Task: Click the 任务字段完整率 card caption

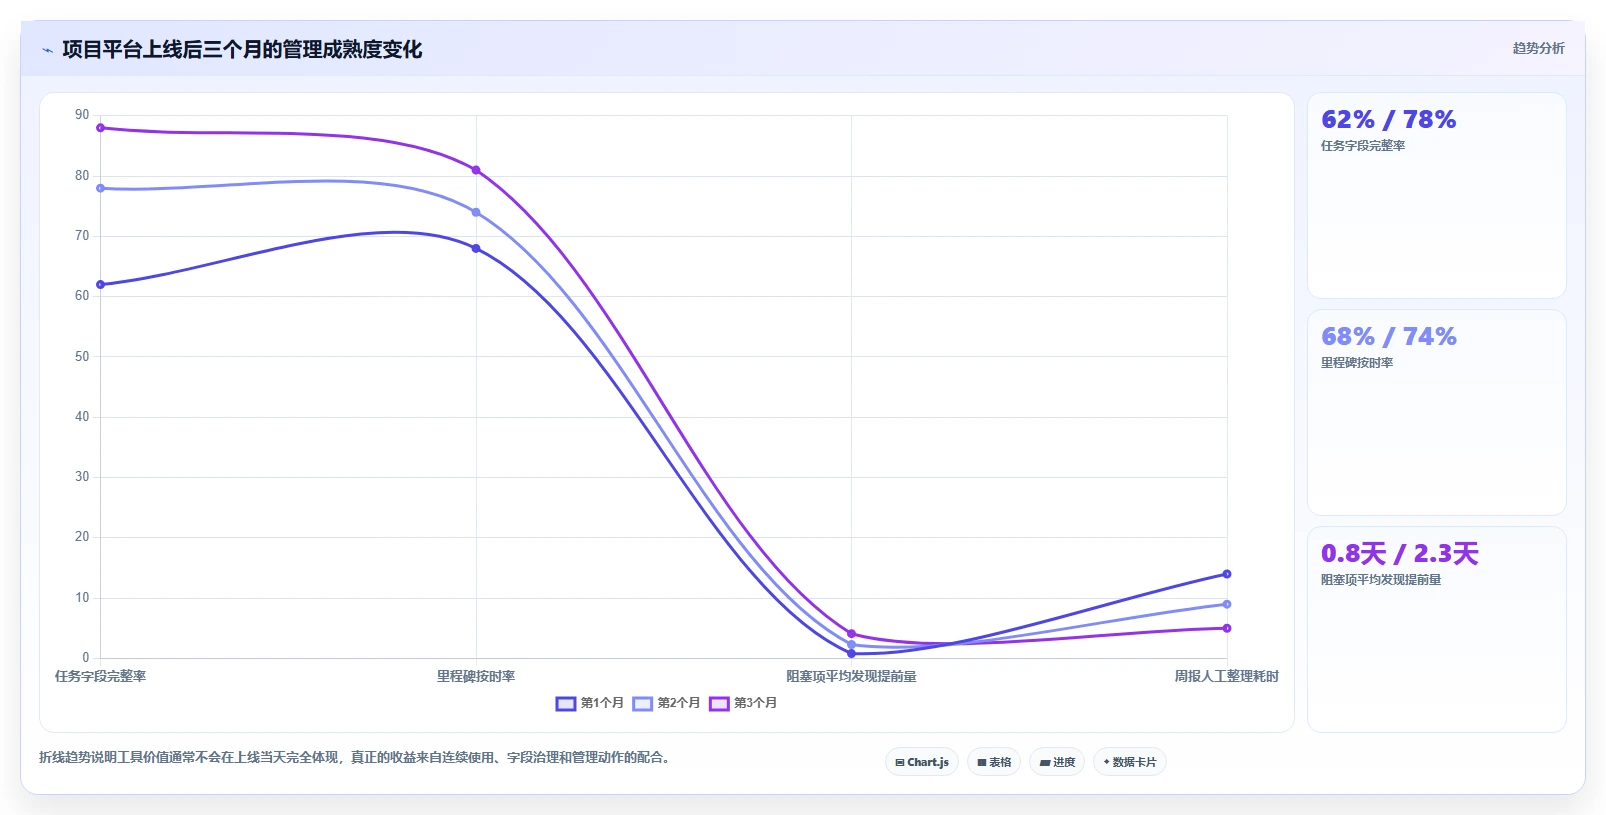Action: [x=1363, y=146]
